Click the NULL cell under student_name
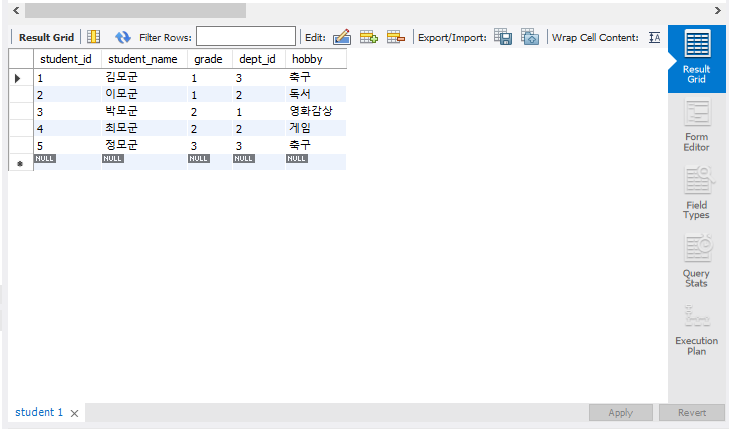This screenshot has height=429, width=729. click(x=144, y=162)
